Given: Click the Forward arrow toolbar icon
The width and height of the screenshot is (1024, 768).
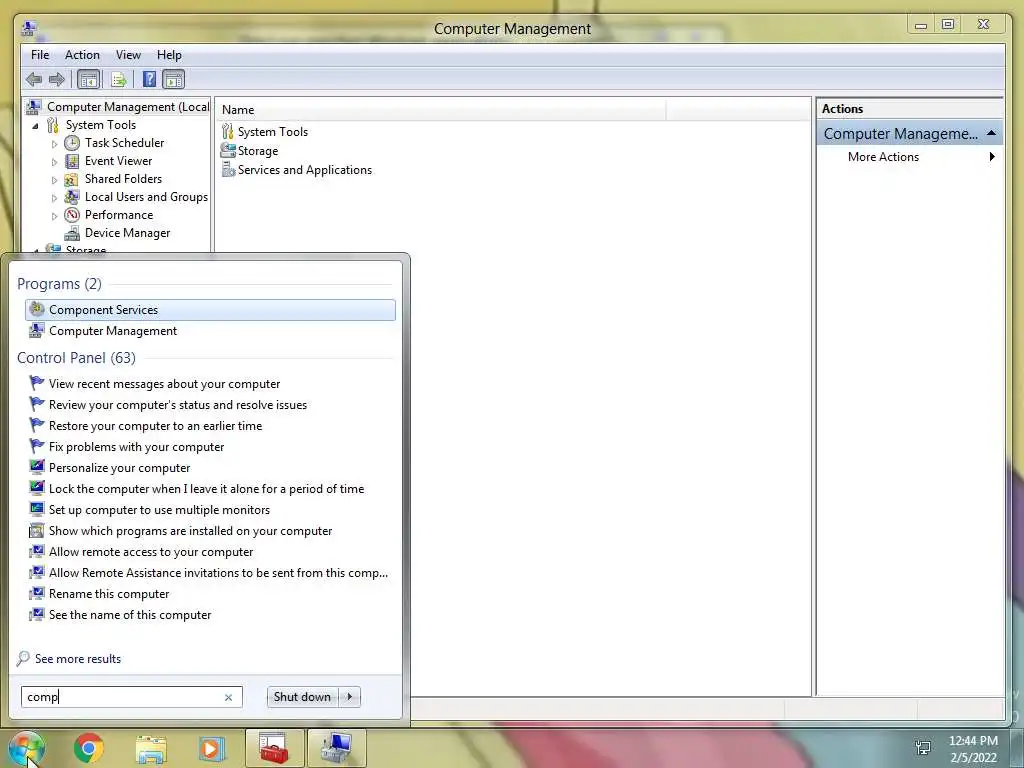Looking at the screenshot, I should pos(57,80).
